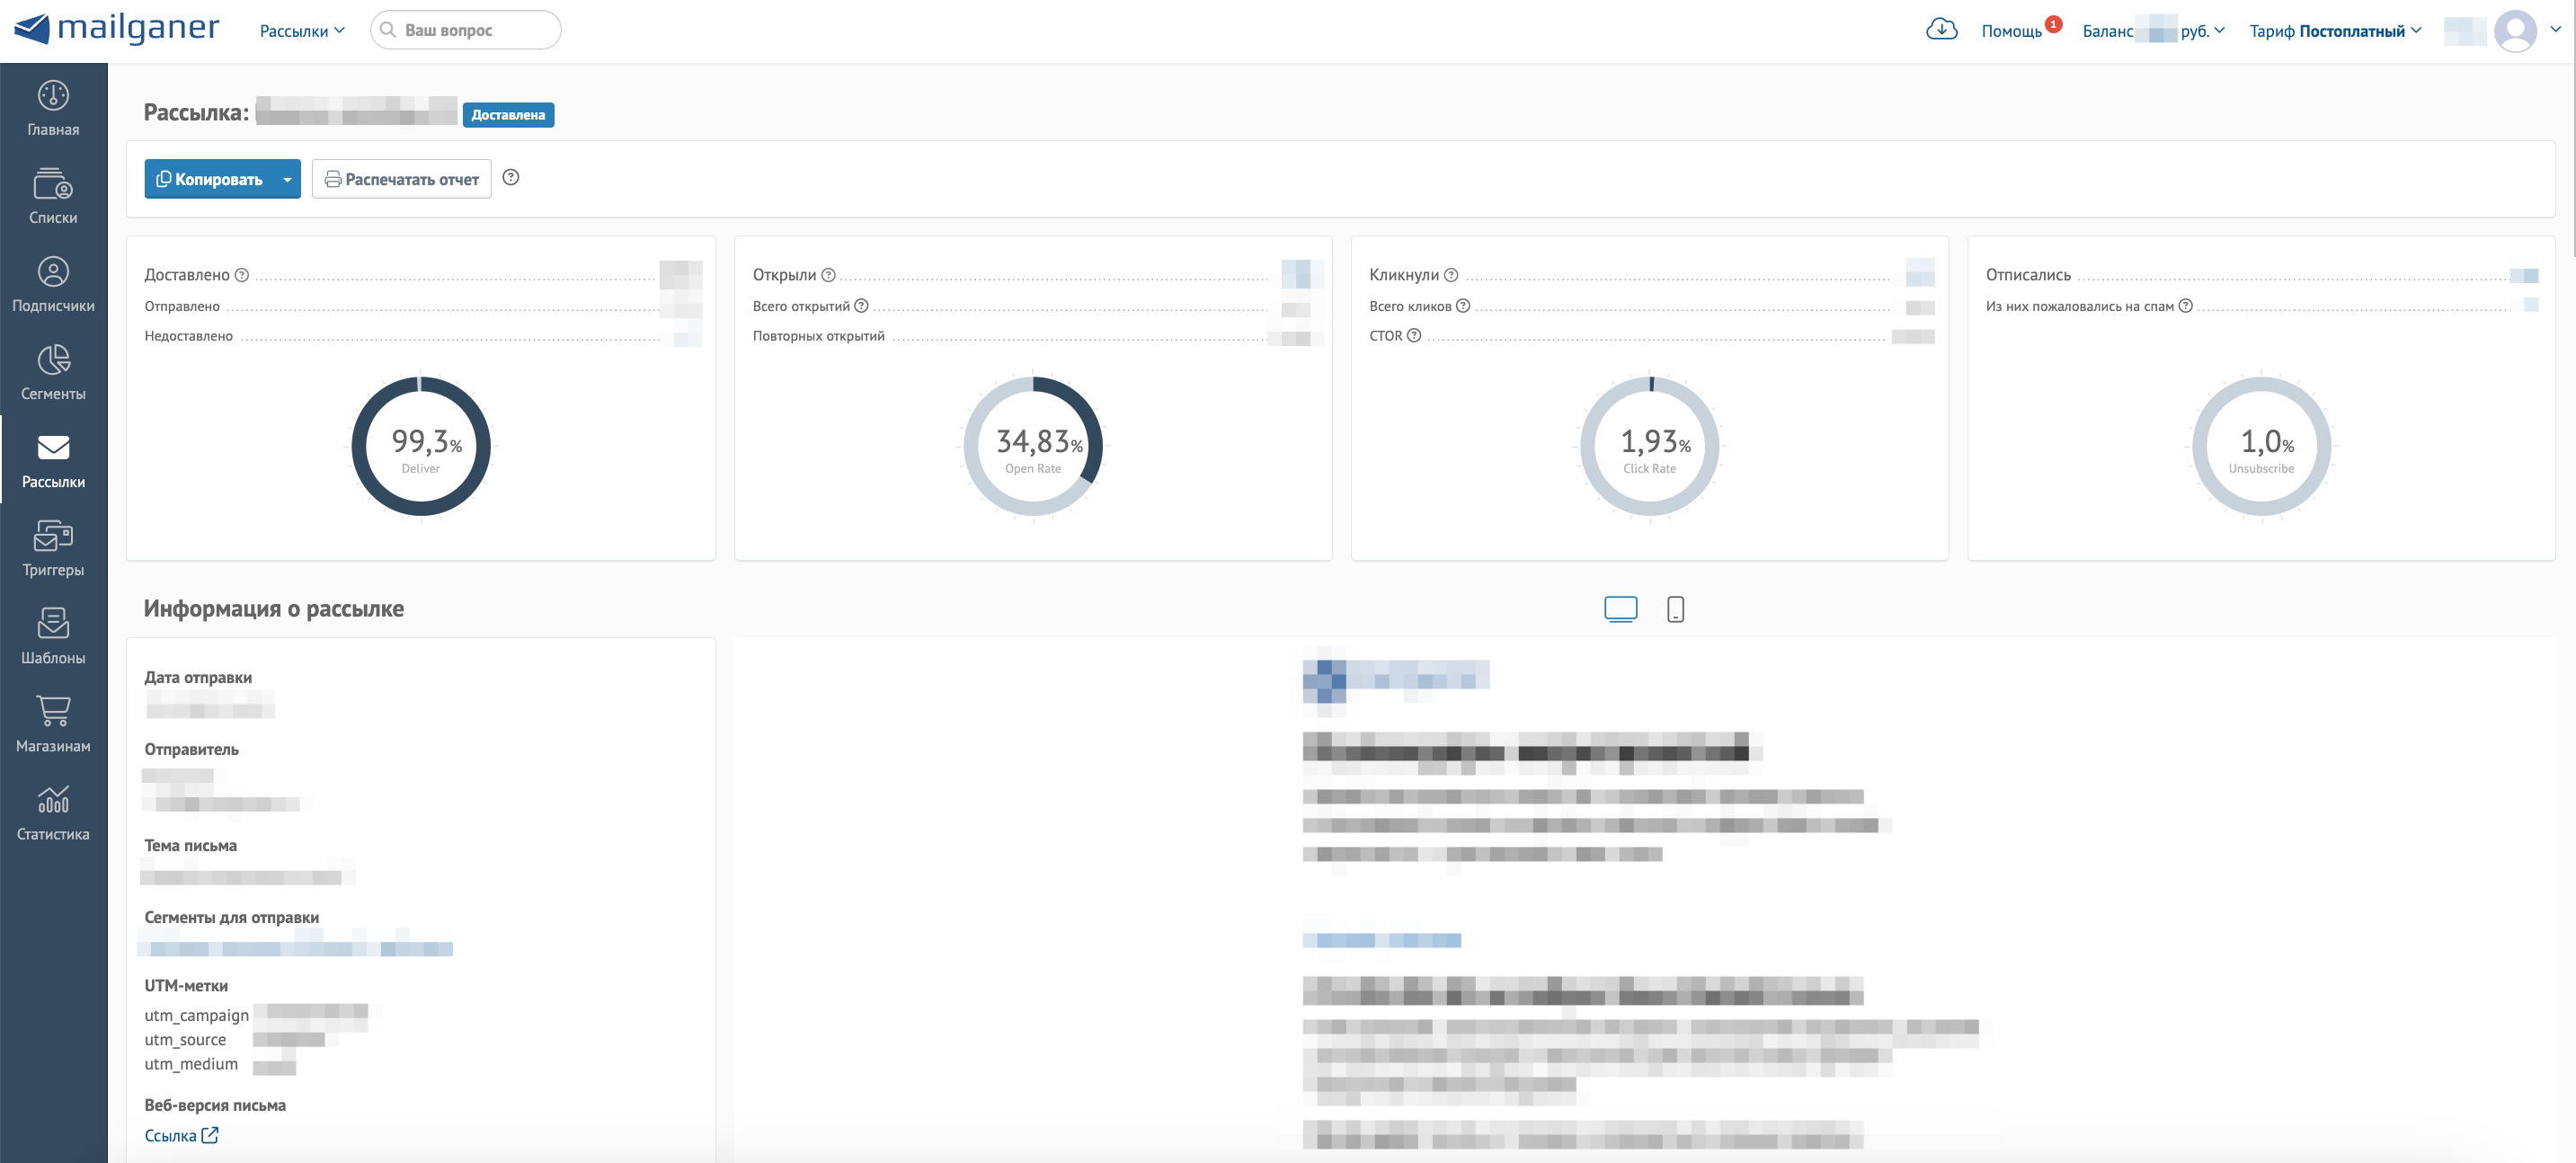Click the download icon in the top bar

[x=1941, y=29]
